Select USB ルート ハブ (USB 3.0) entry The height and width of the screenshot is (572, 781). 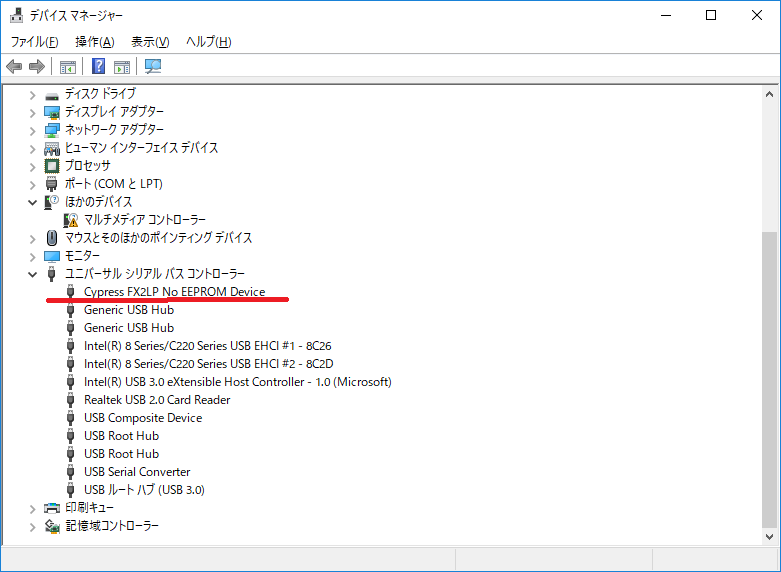coord(144,489)
